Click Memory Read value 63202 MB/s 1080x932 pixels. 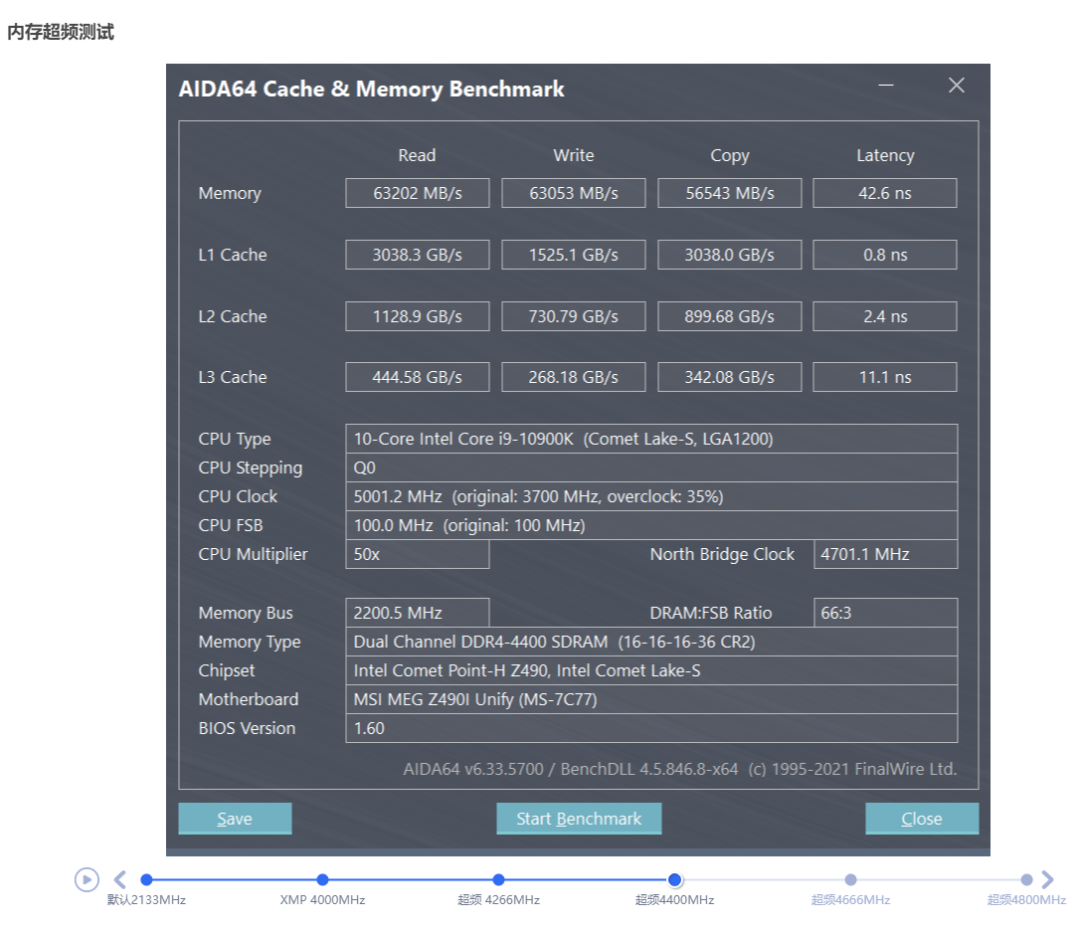(417, 193)
